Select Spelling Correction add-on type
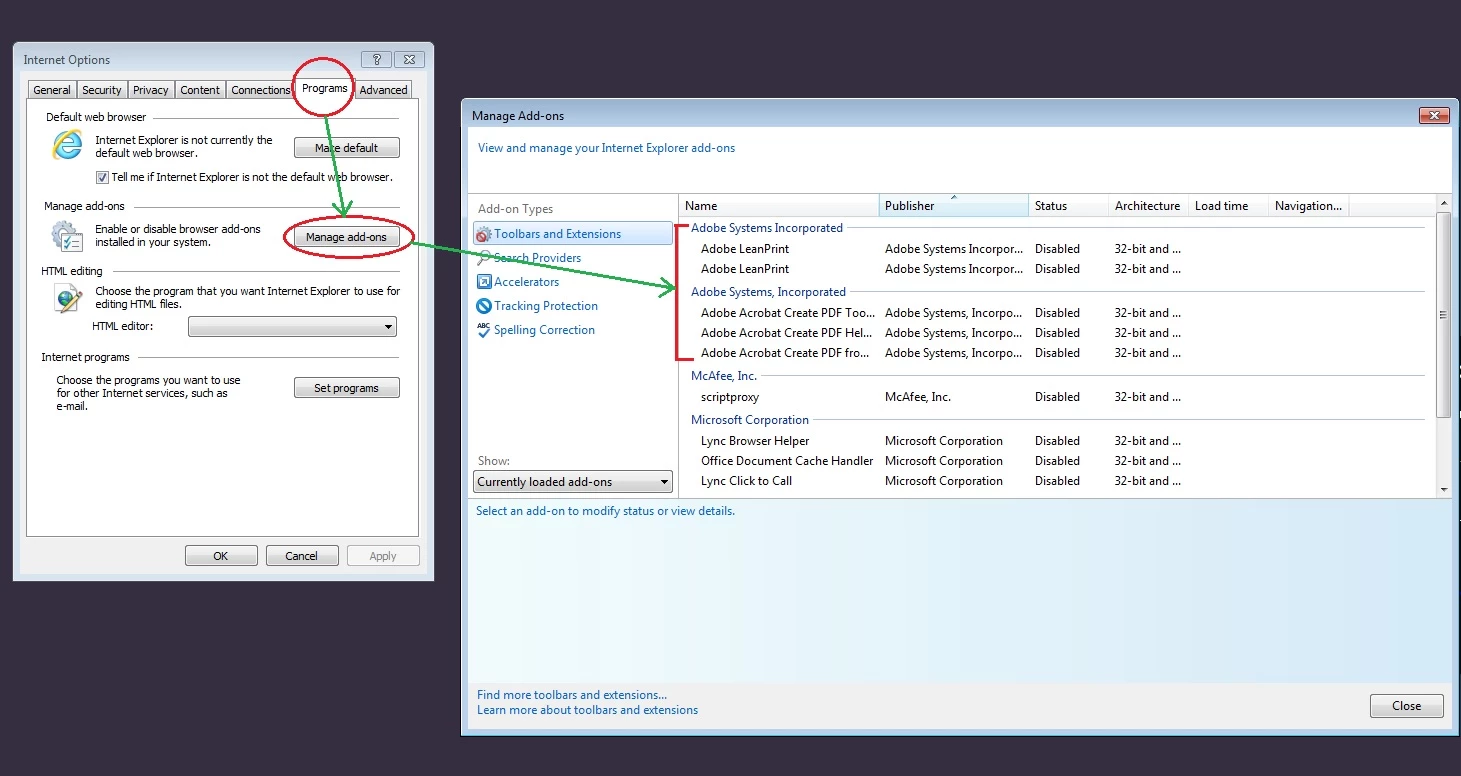The image size is (1461, 776). click(573, 330)
